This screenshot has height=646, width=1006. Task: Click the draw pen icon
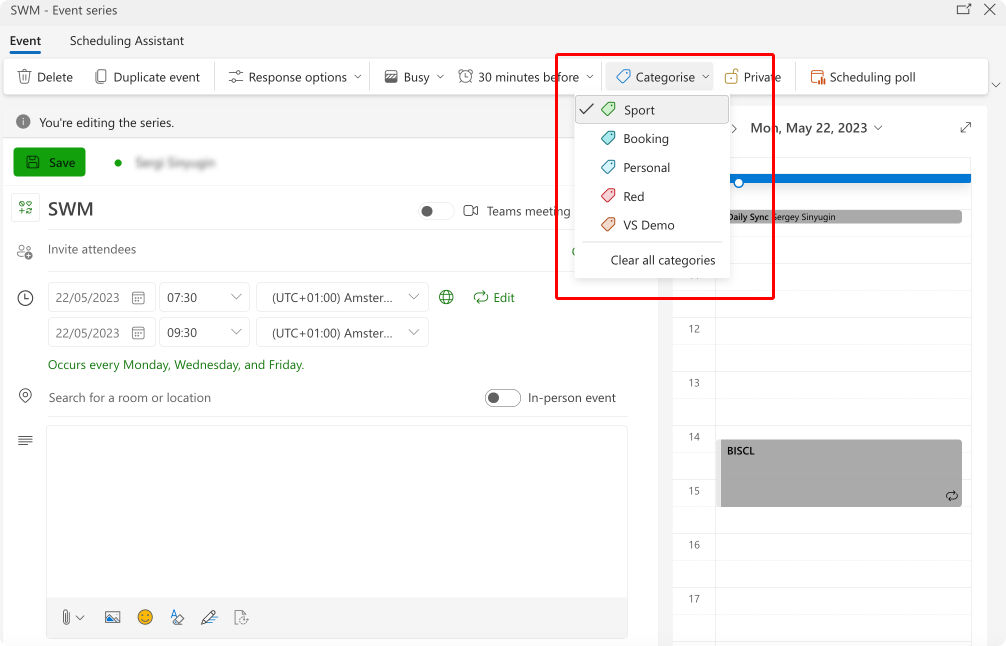point(209,617)
